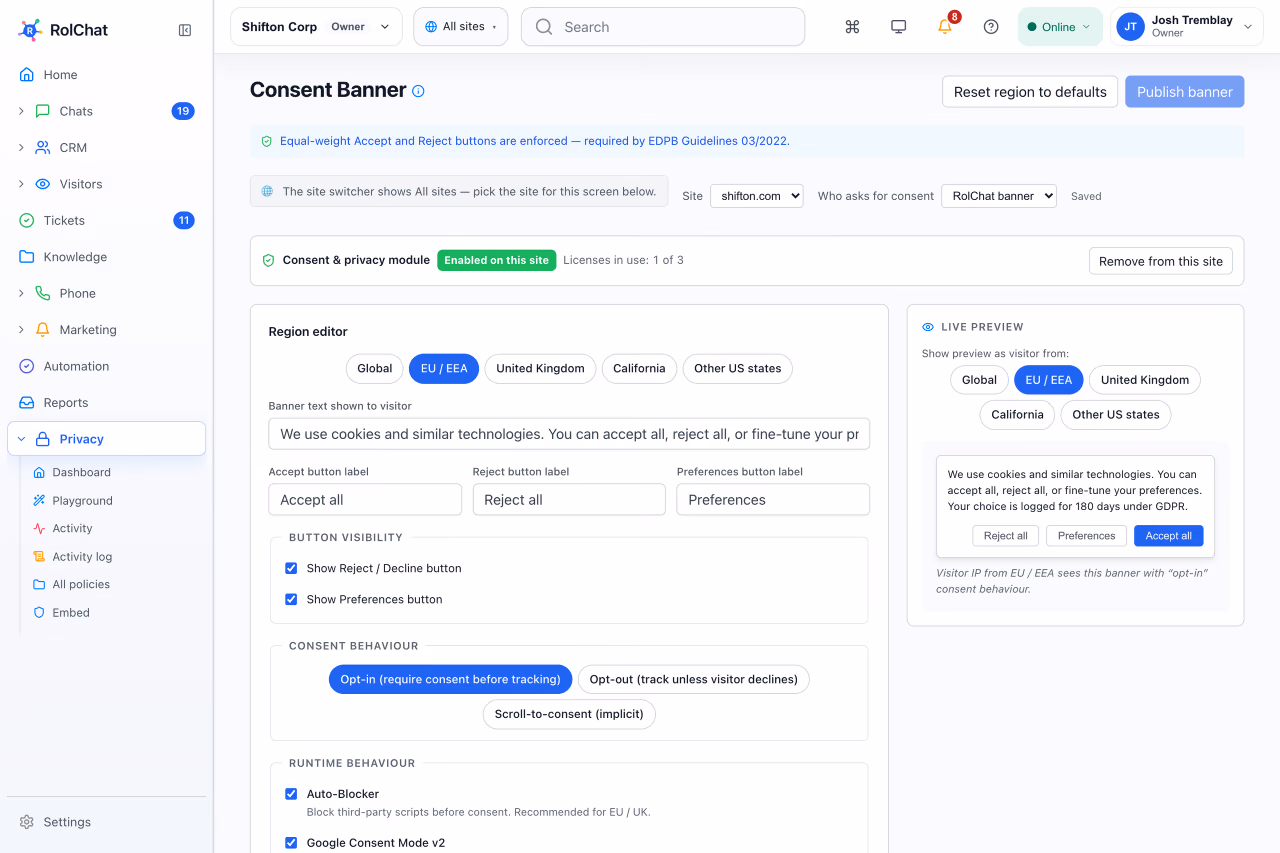The width and height of the screenshot is (1280, 853).
Task: Collapse the sidebar with the panel icon
Action: [185, 30]
